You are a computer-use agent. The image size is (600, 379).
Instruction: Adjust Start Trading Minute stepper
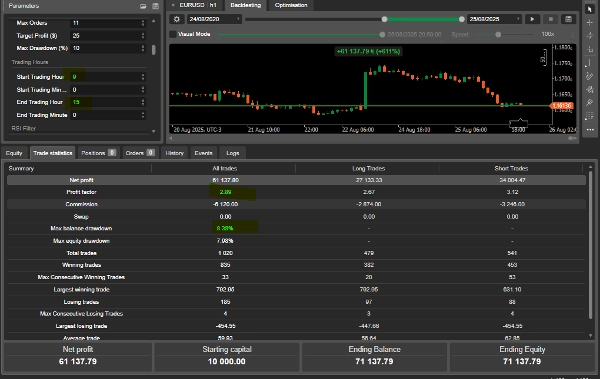(x=143, y=90)
